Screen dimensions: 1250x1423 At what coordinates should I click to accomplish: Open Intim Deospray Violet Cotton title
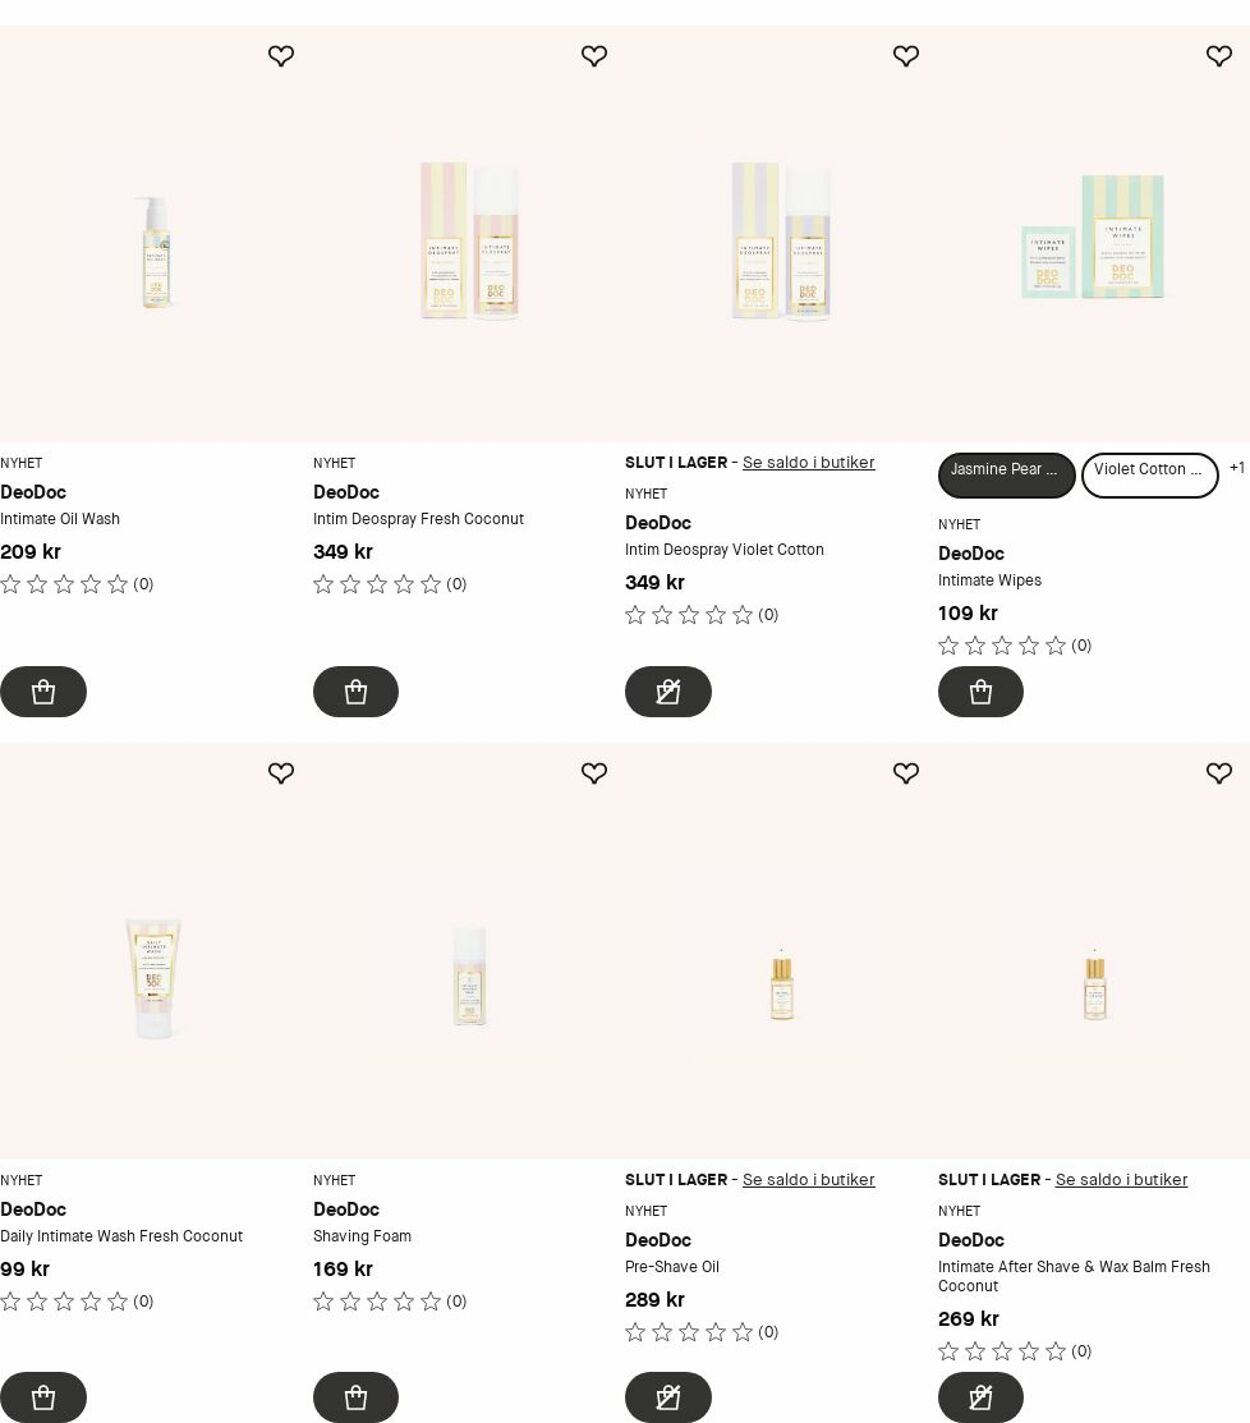pos(724,550)
